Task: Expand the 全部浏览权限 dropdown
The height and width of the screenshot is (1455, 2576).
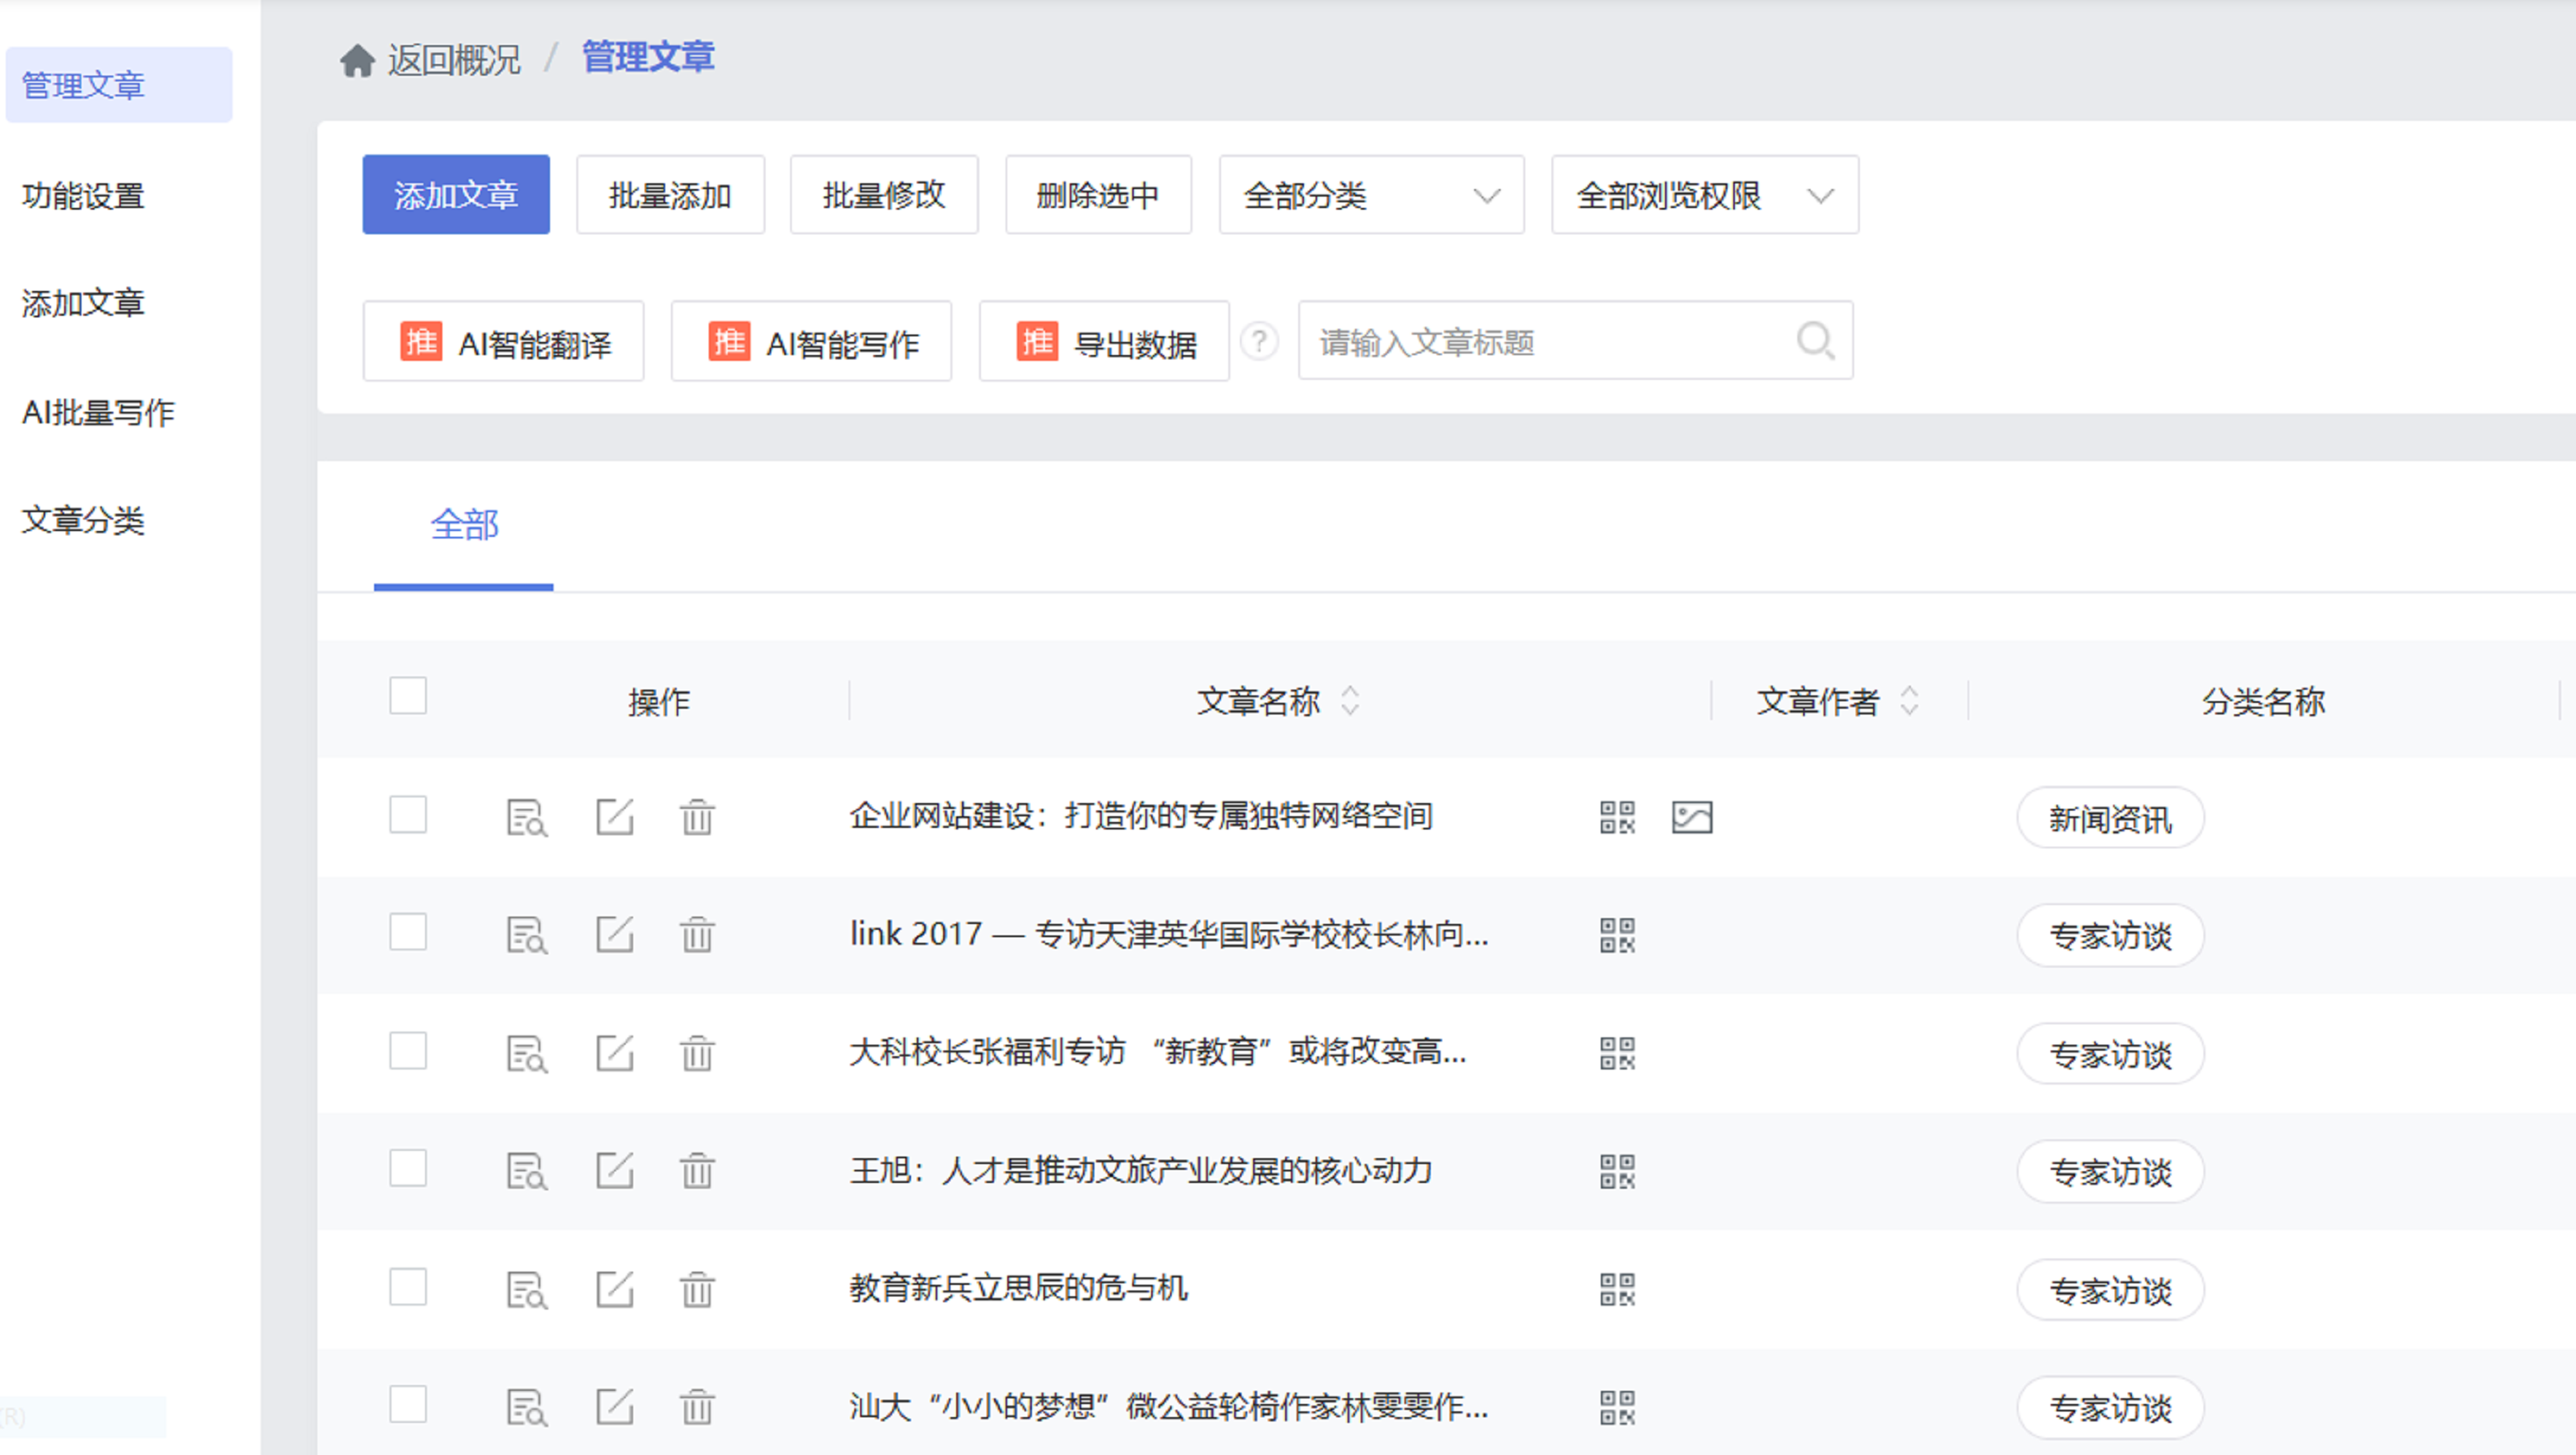Action: [1704, 195]
